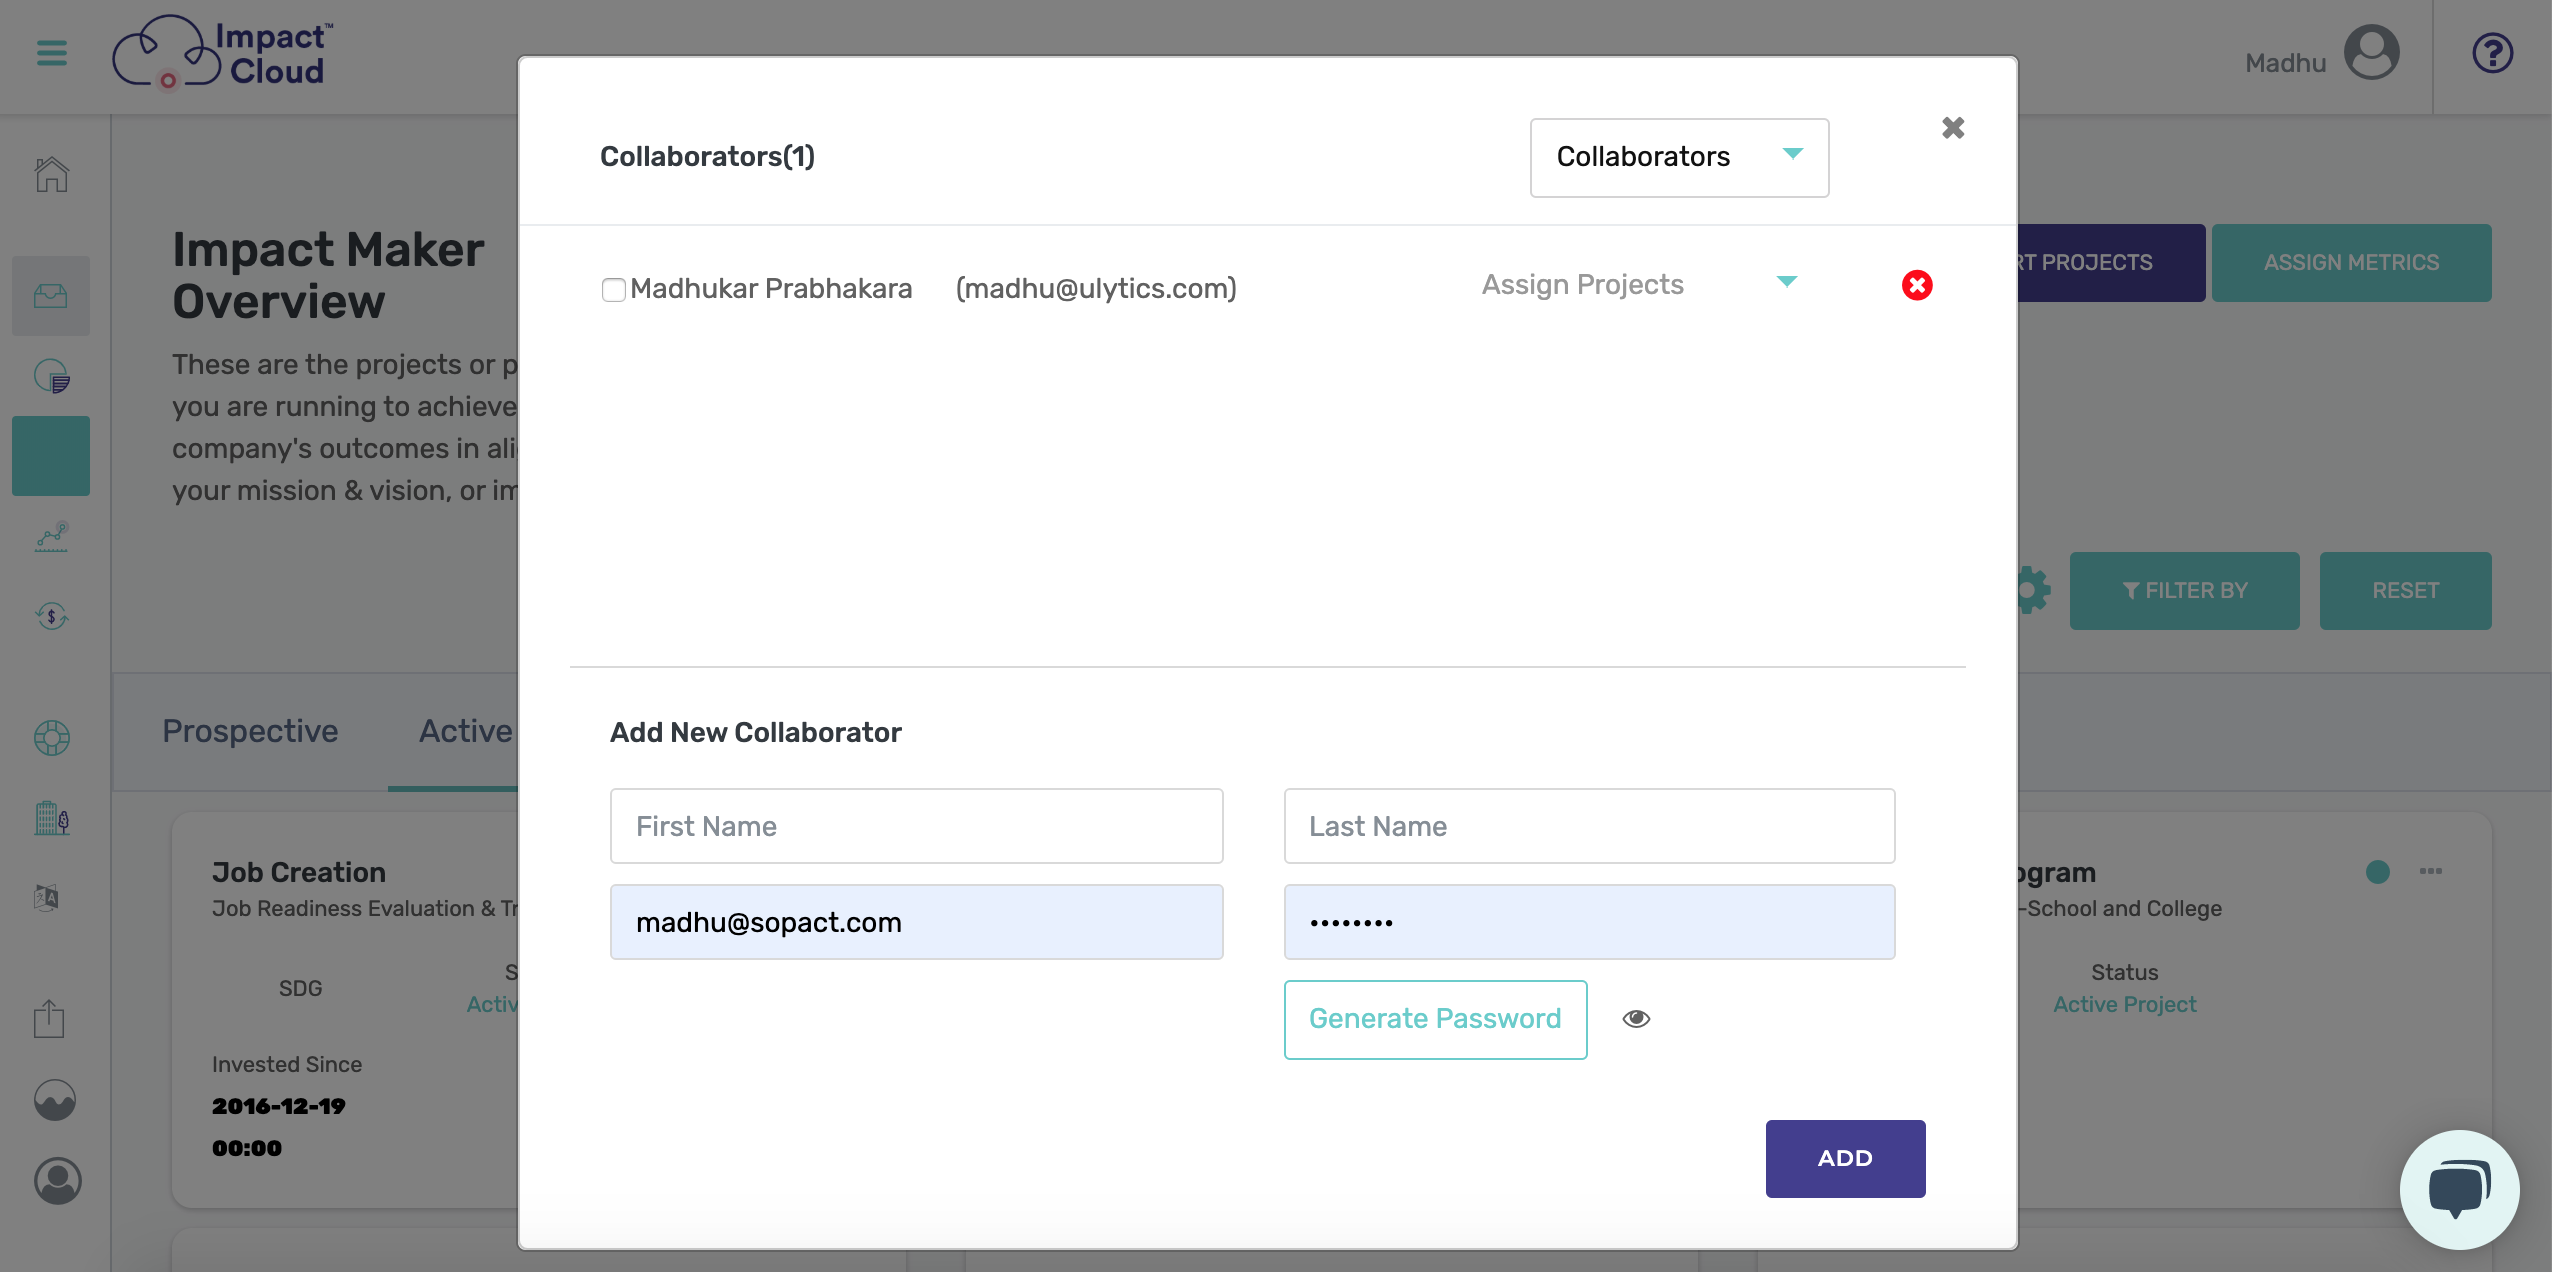2552x1272 pixels.
Task: Switch to the Active tab
Action: (x=466, y=732)
